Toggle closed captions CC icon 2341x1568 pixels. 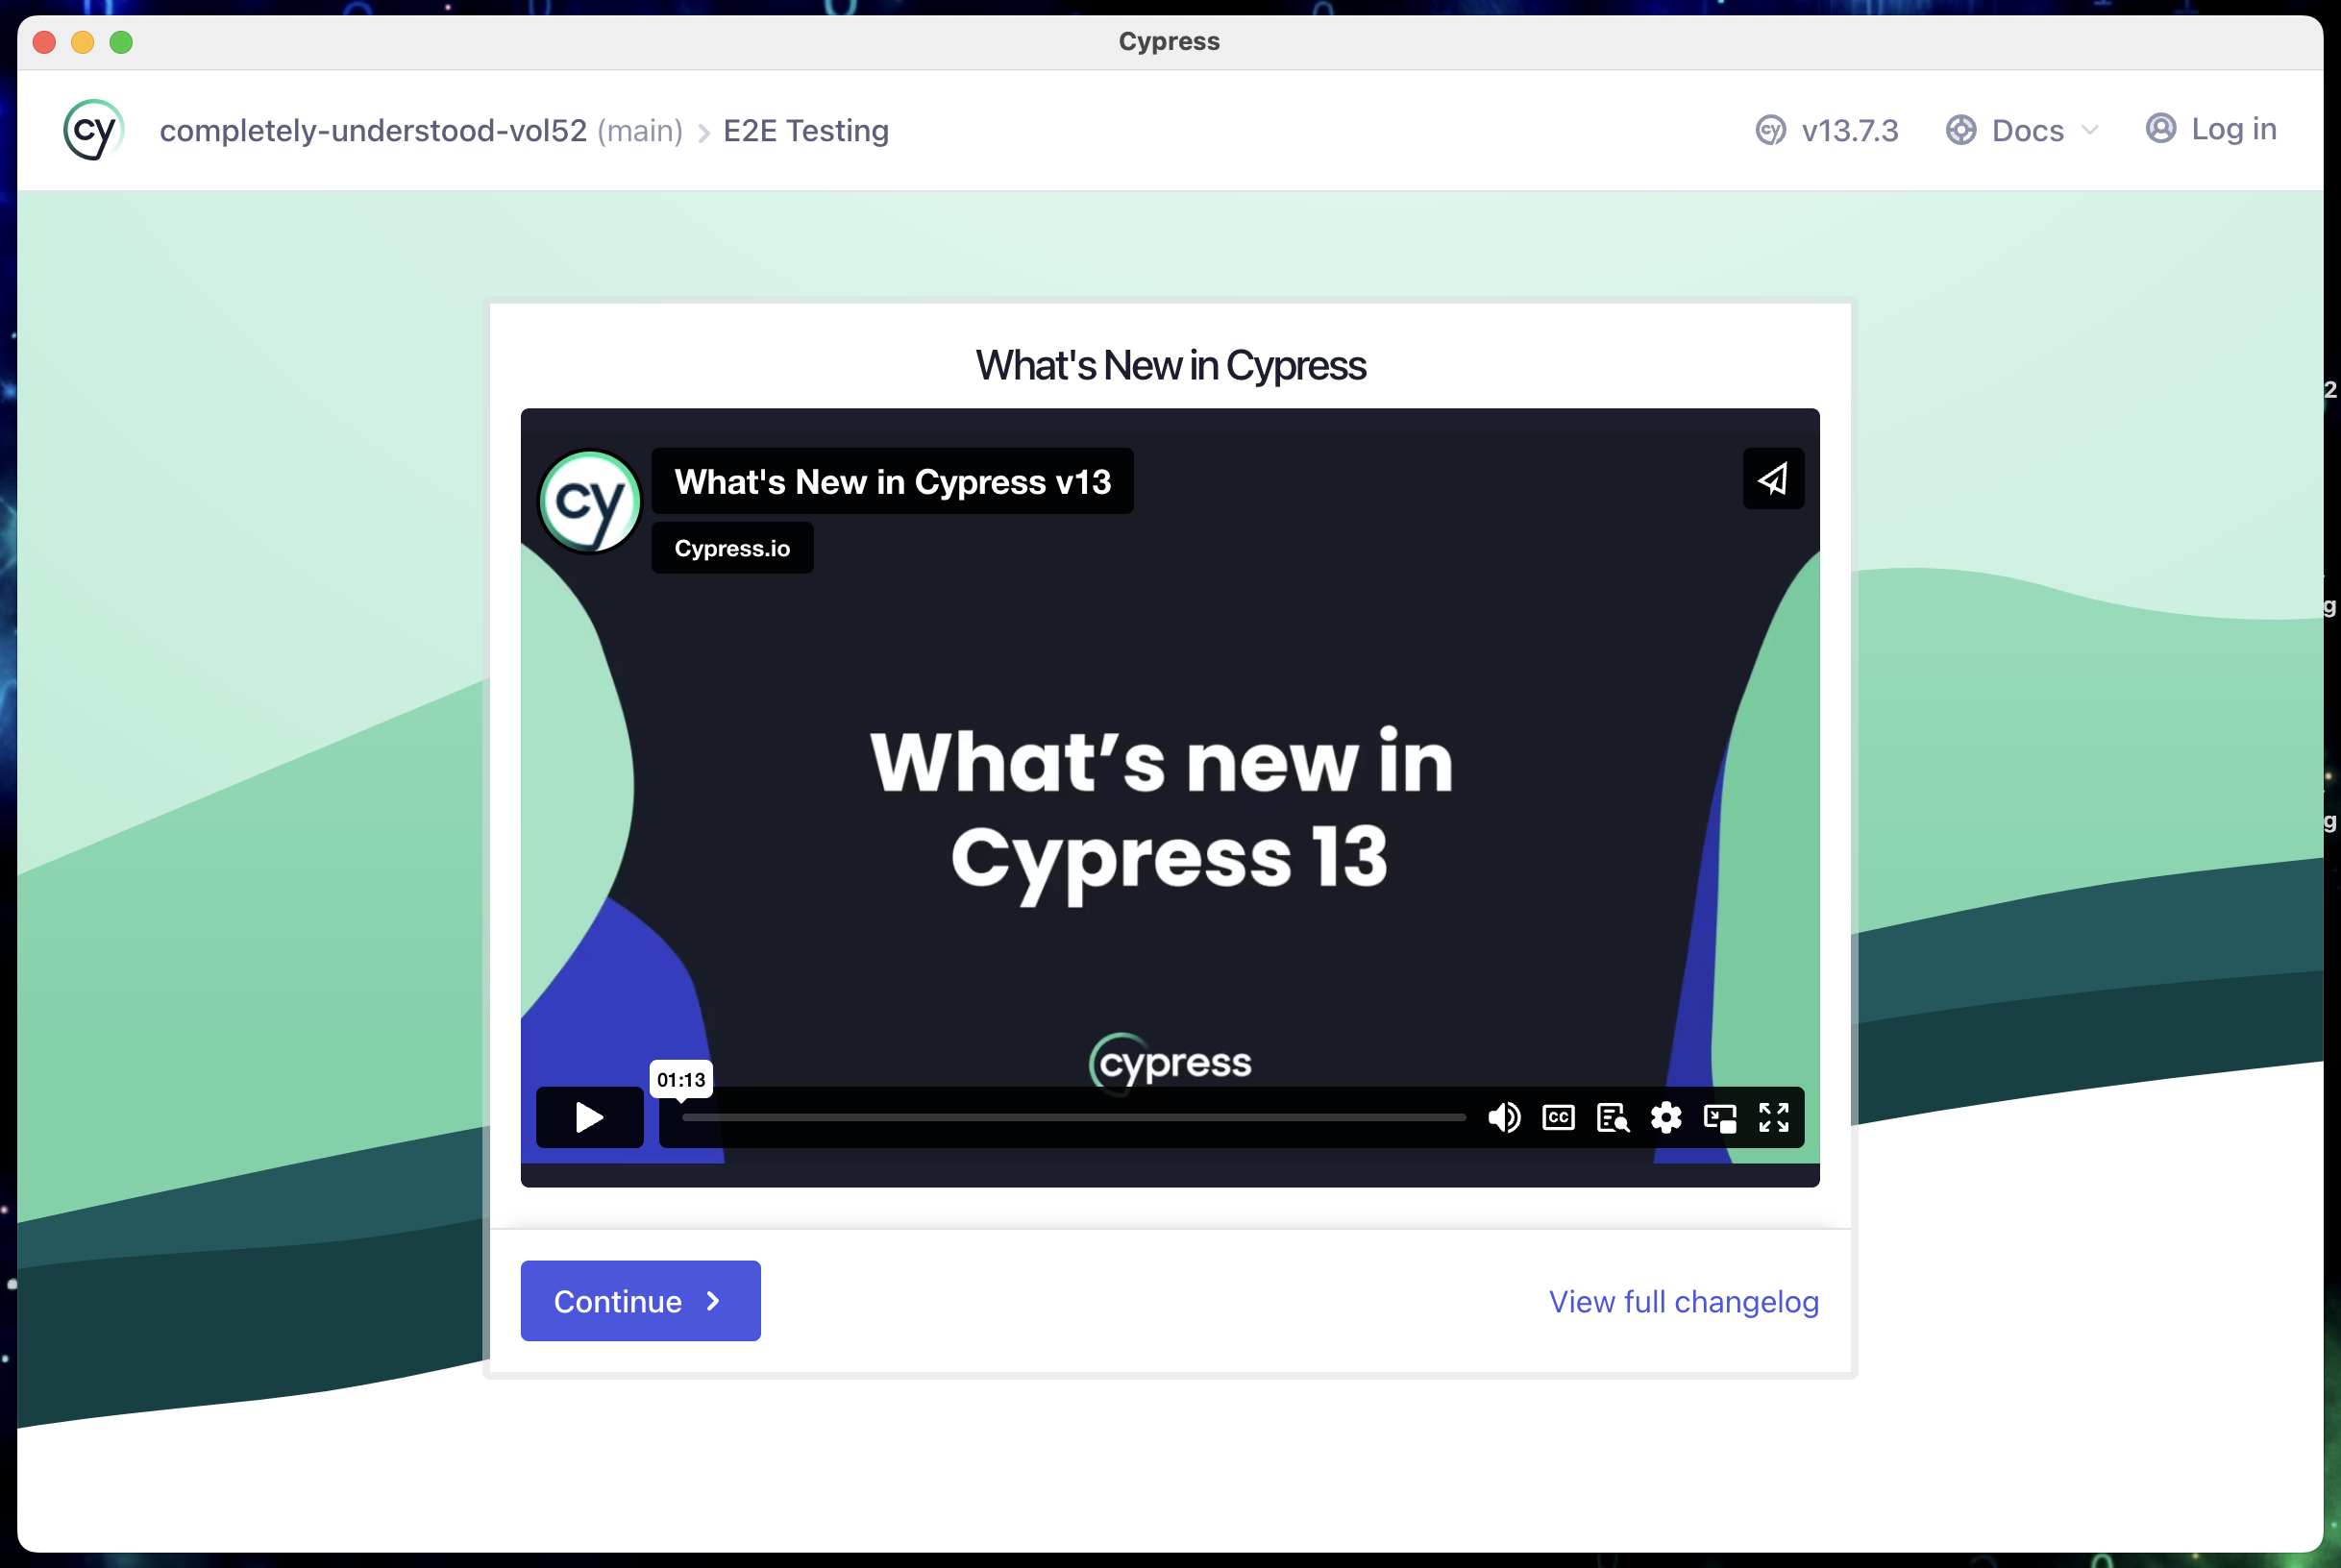tap(1558, 1117)
